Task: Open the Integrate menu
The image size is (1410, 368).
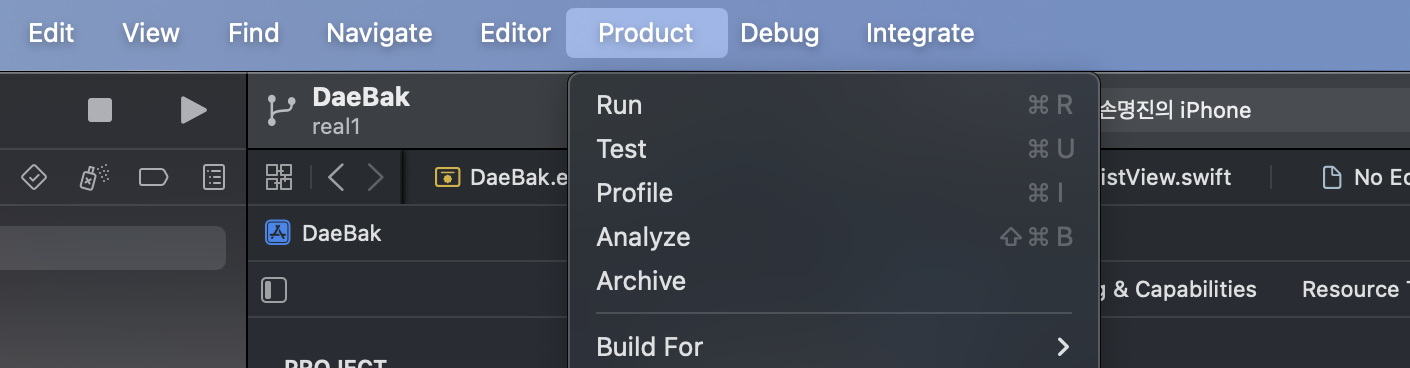Action: click(x=920, y=33)
